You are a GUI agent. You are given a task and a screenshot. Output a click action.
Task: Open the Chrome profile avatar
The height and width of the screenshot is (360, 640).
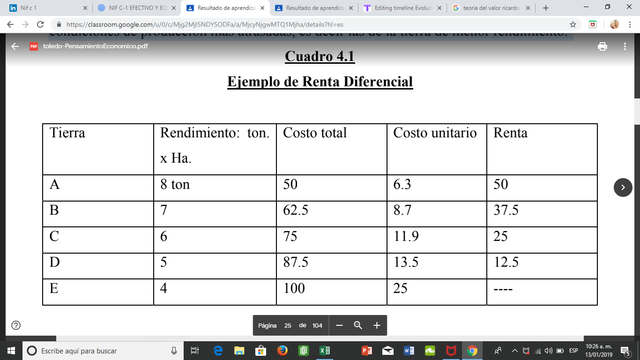click(614, 24)
